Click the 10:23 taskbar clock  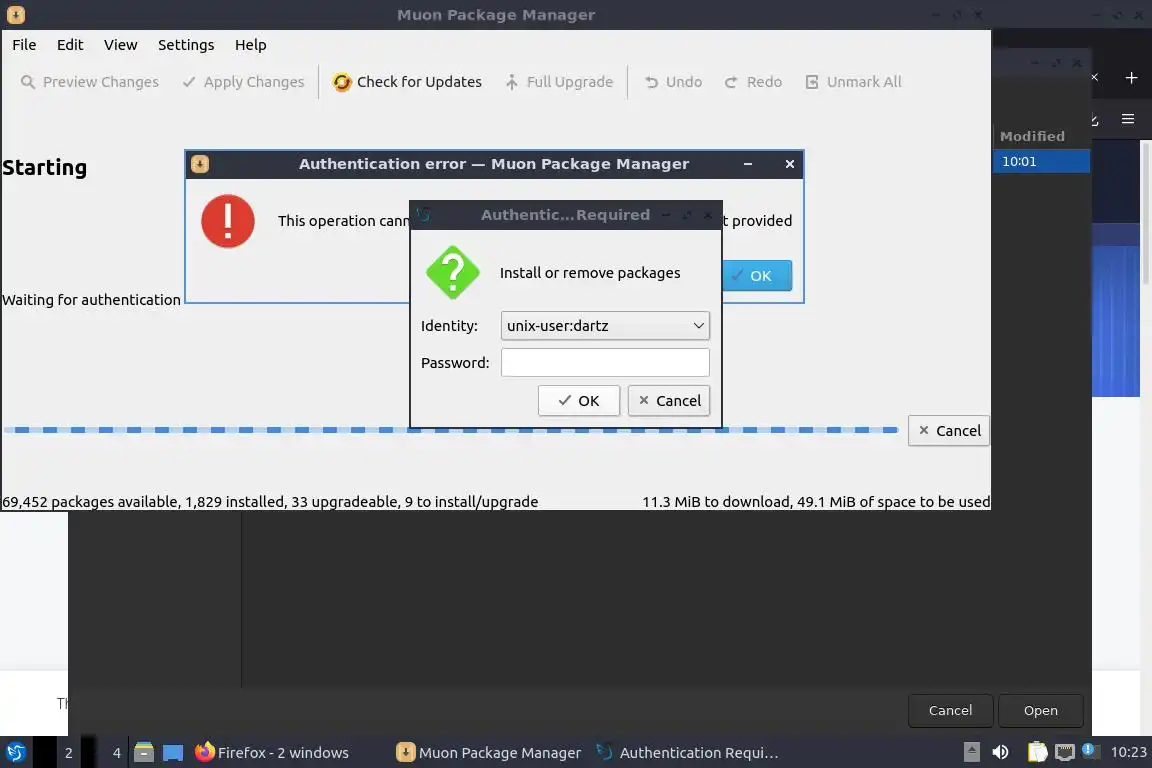(1128, 752)
